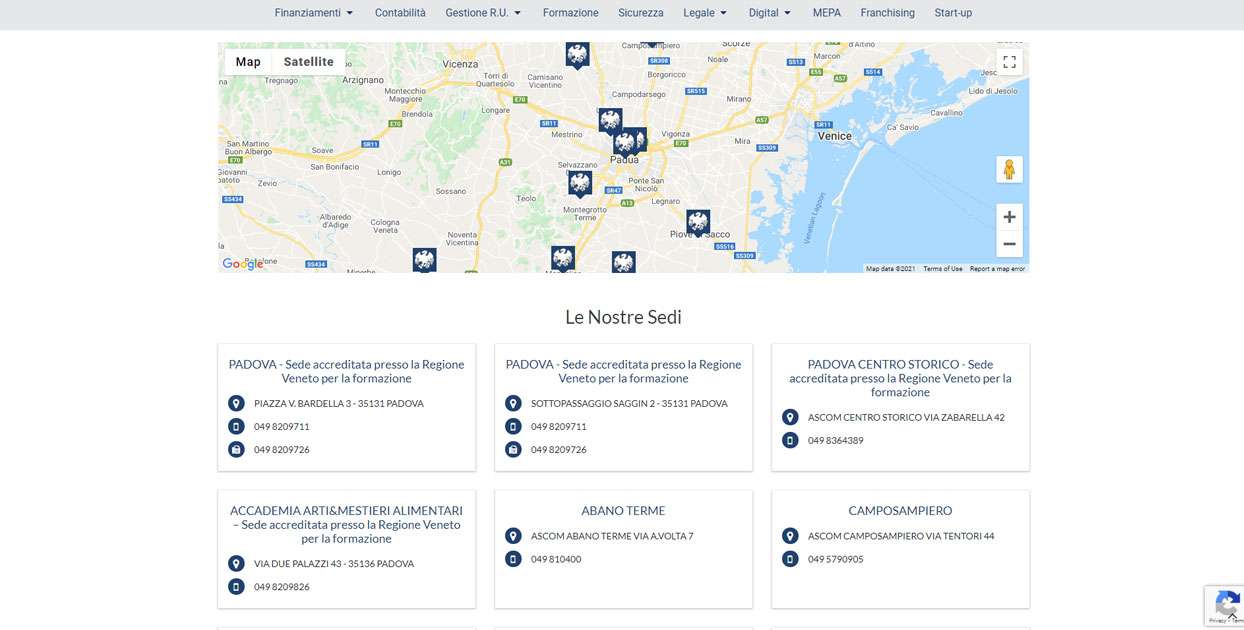Click location pin beside Ascom Abano Terme address
1244x630 pixels.
(x=513, y=536)
